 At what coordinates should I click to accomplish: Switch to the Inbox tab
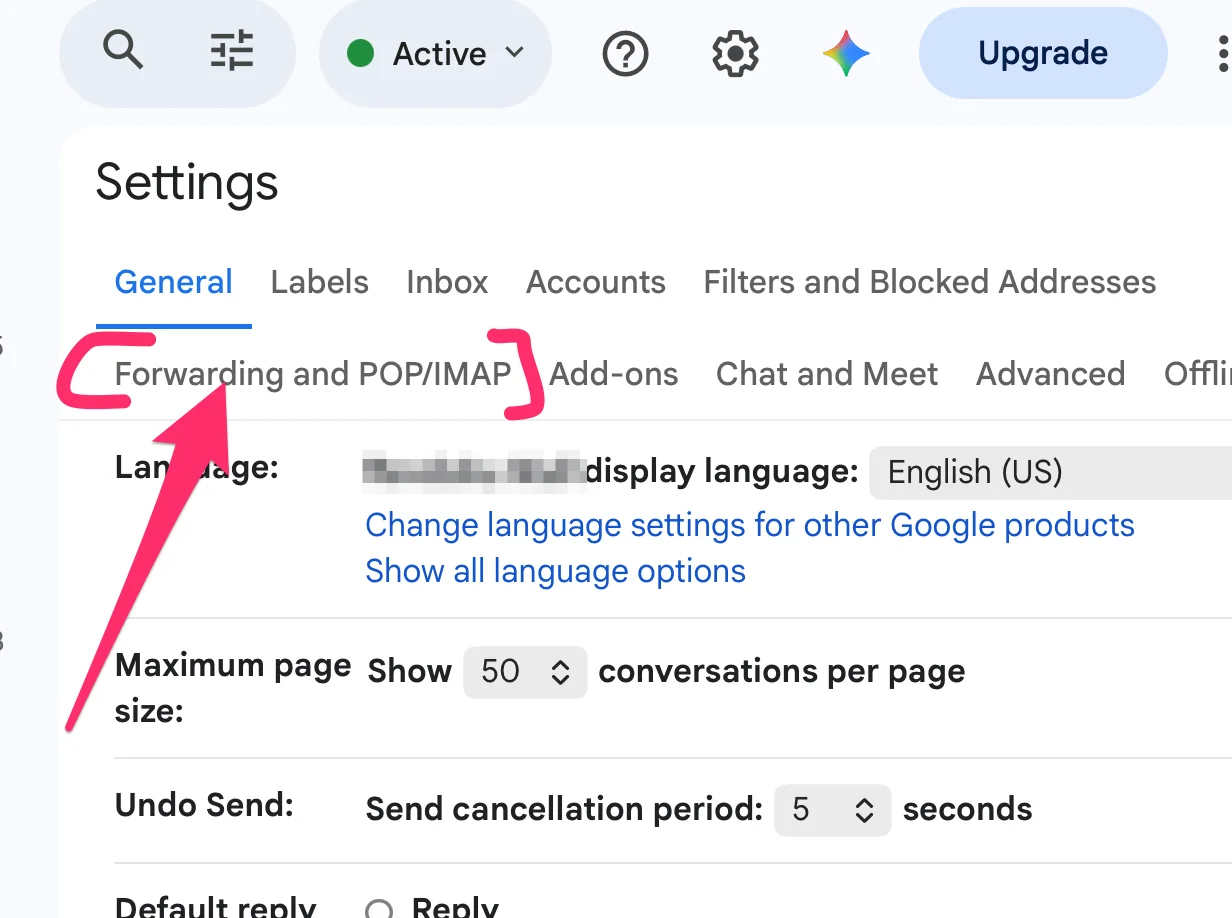tap(447, 282)
